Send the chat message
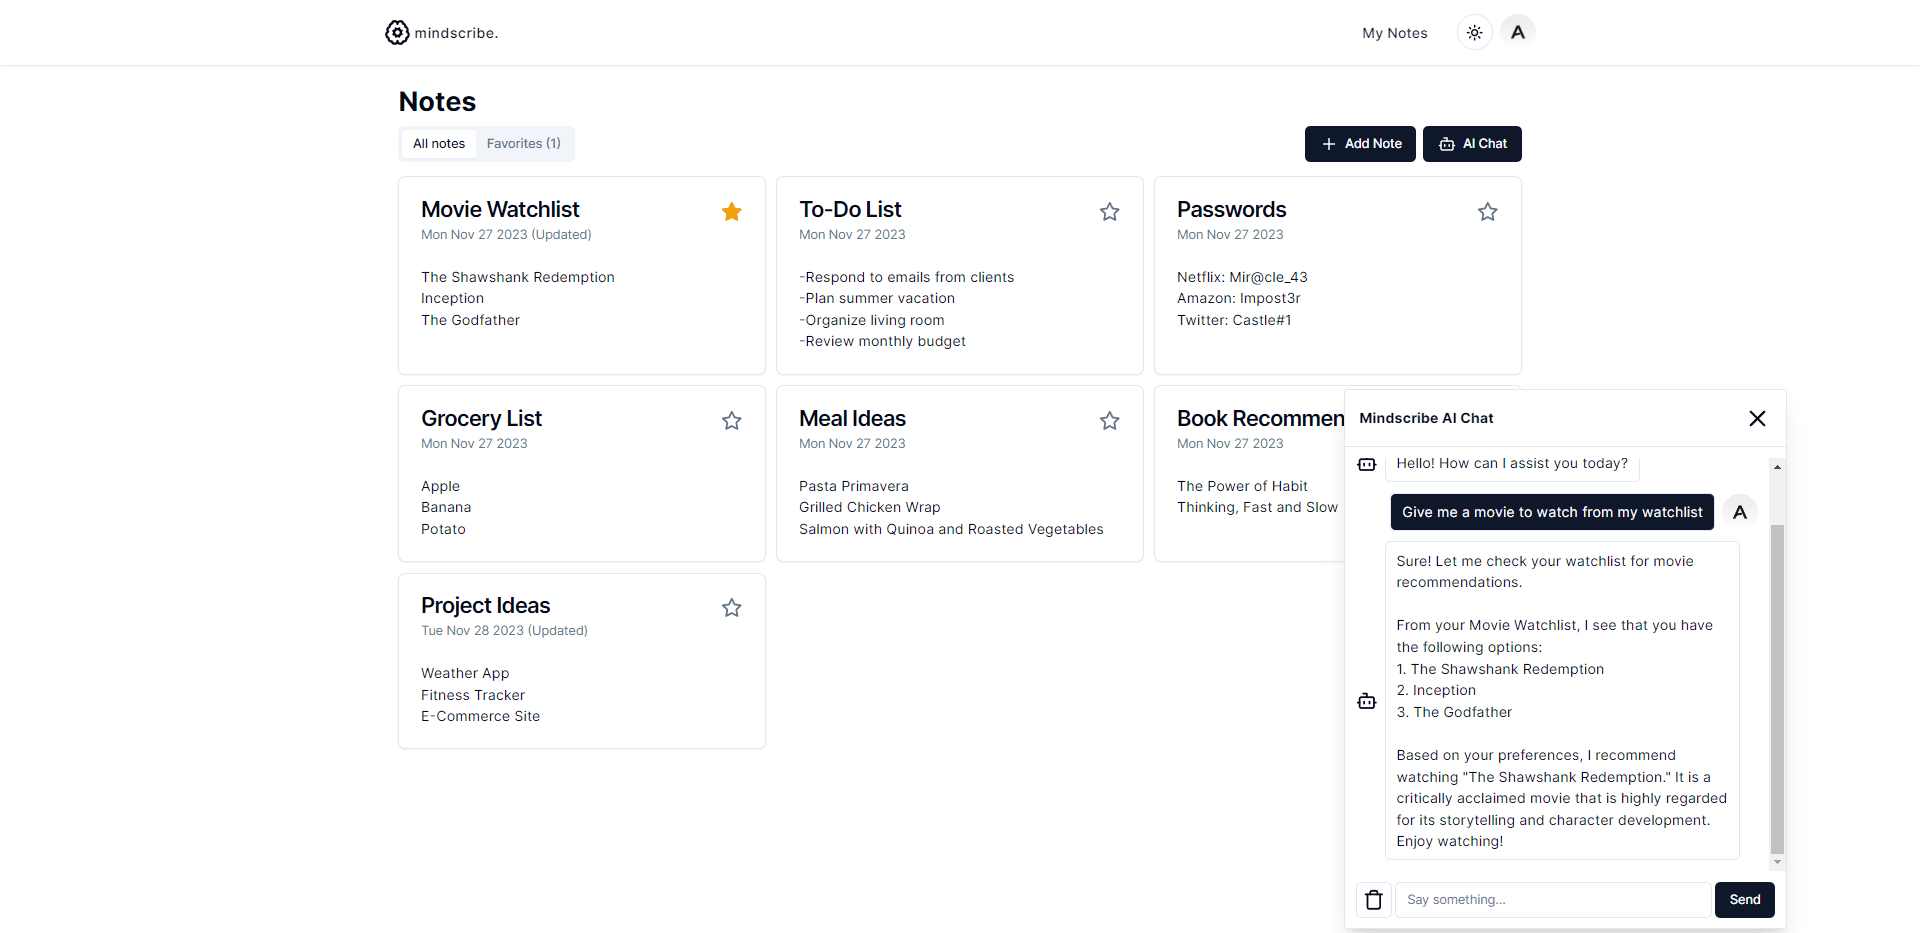Viewport: 1920px width, 933px height. (x=1745, y=900)
